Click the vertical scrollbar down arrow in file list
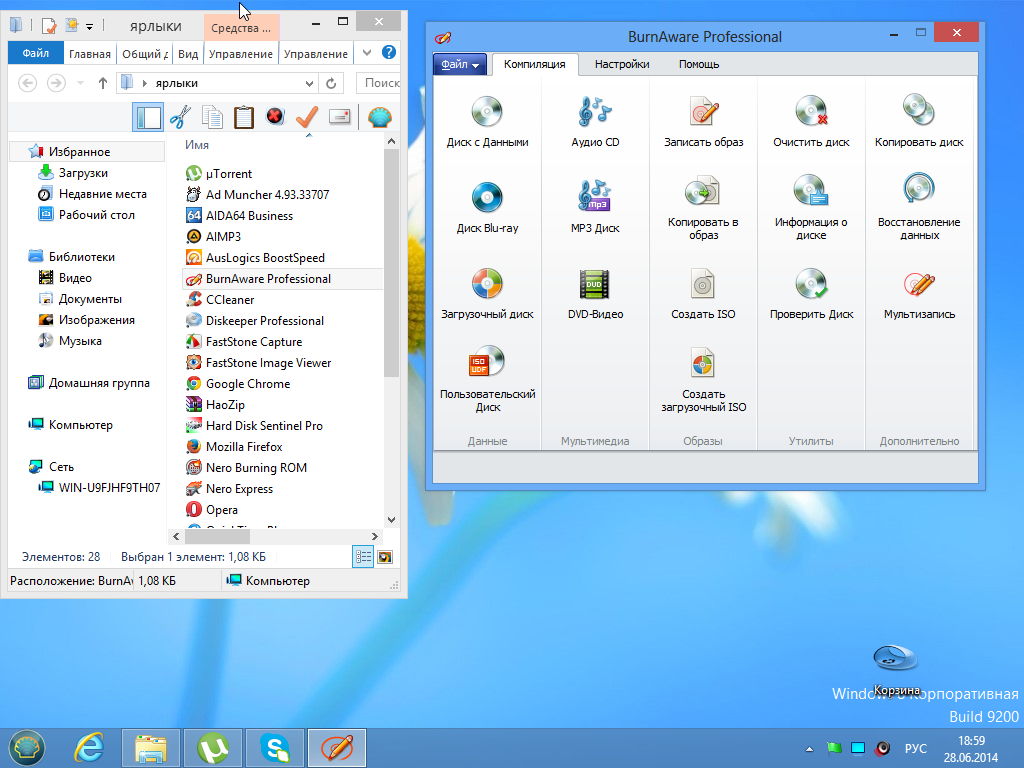Image resolution: width=1024 pixels, height=768 pixels. (391, 520)
